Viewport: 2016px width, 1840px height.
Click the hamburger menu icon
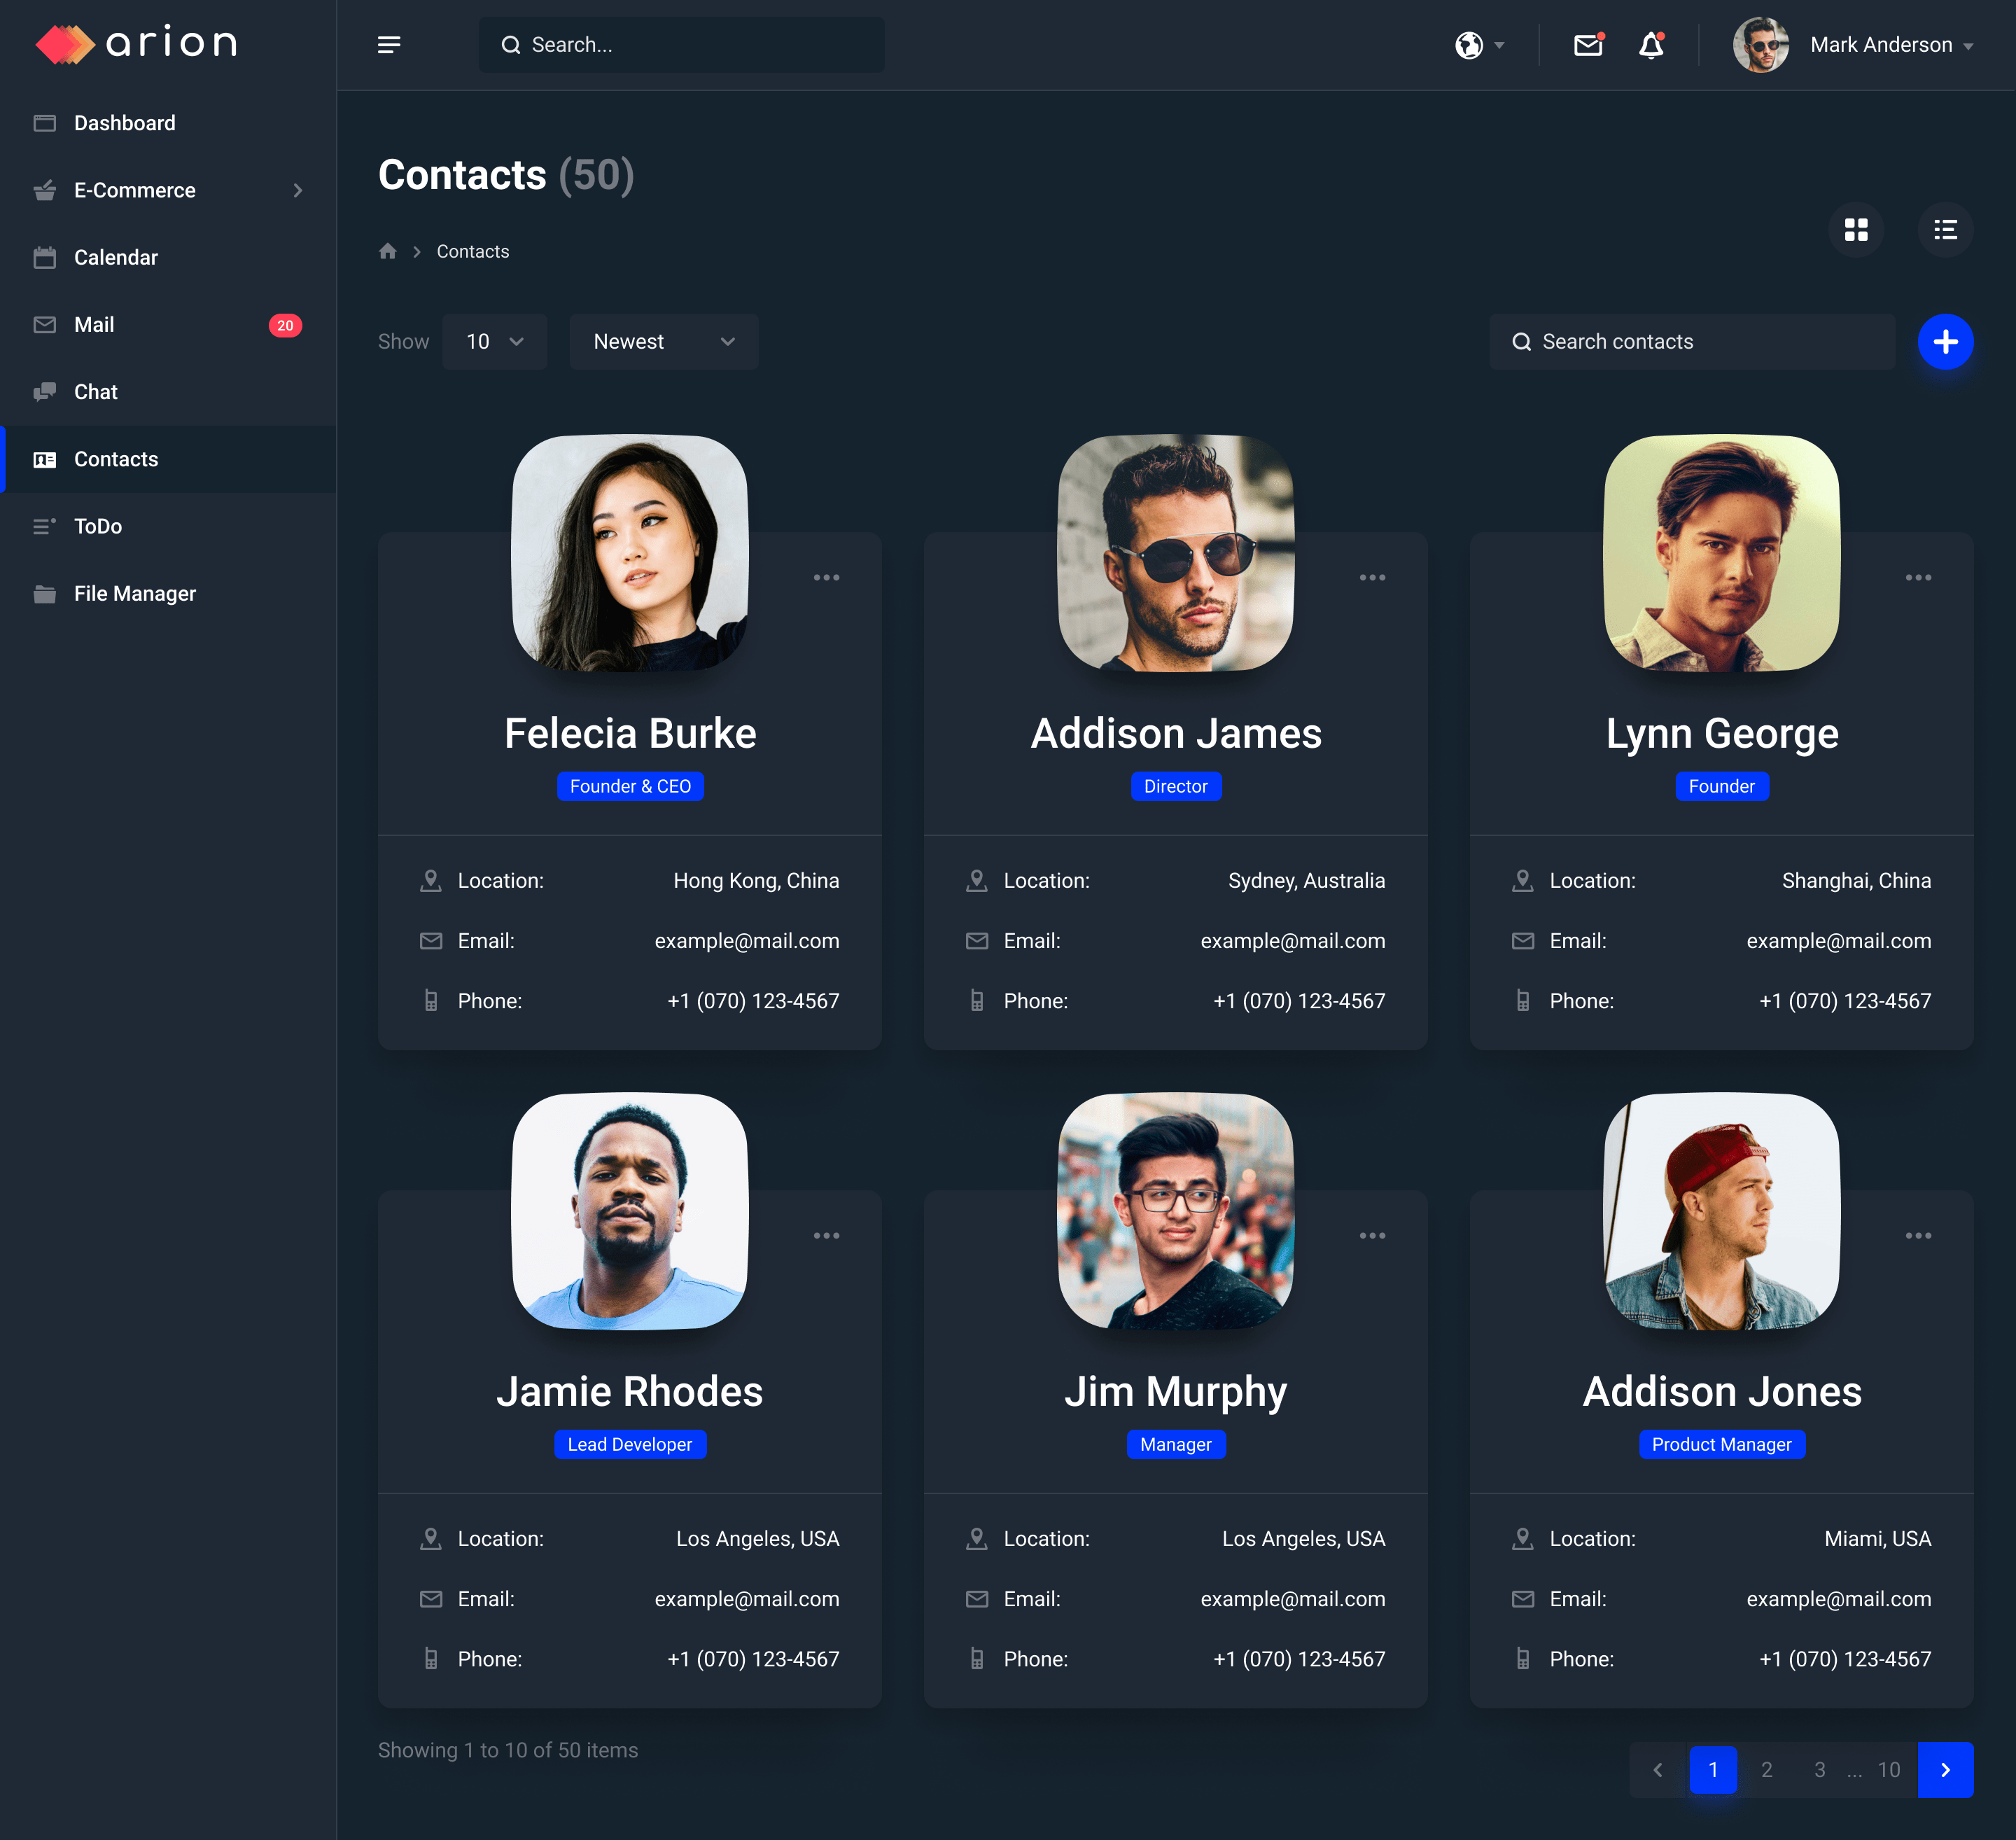click(389, 45)
